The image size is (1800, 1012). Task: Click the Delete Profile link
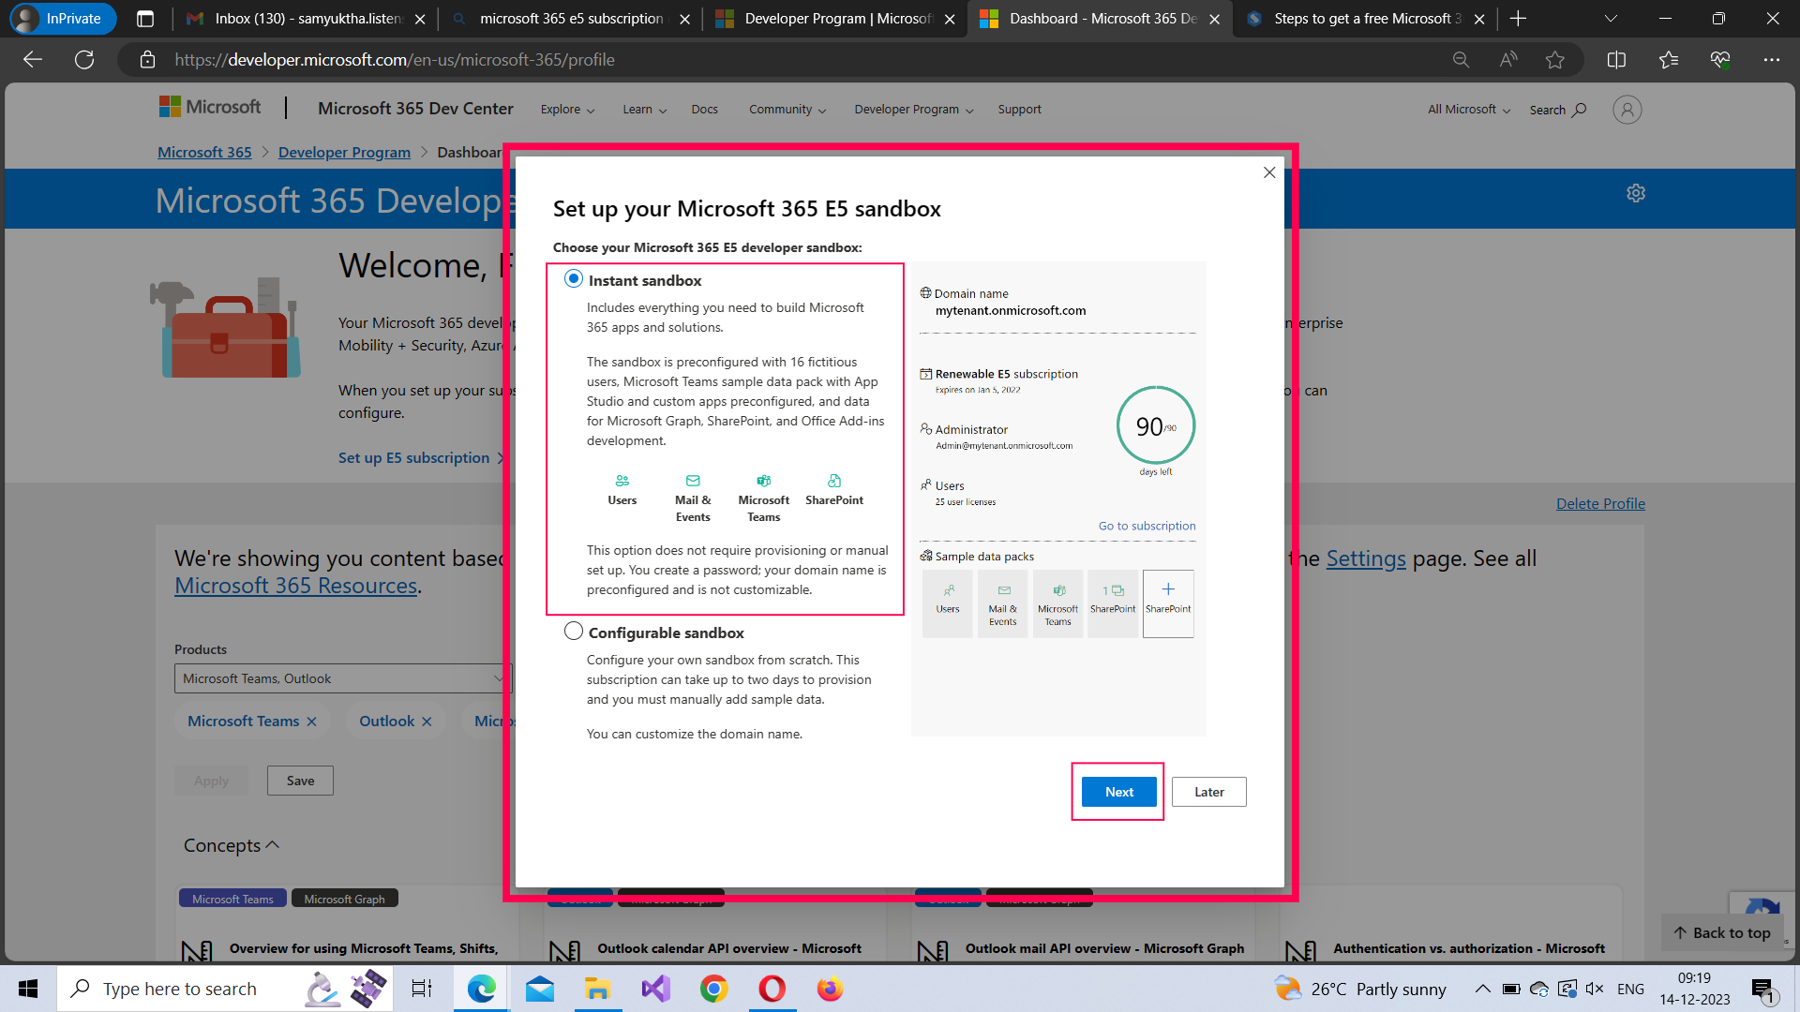[x=1600, y=503]
